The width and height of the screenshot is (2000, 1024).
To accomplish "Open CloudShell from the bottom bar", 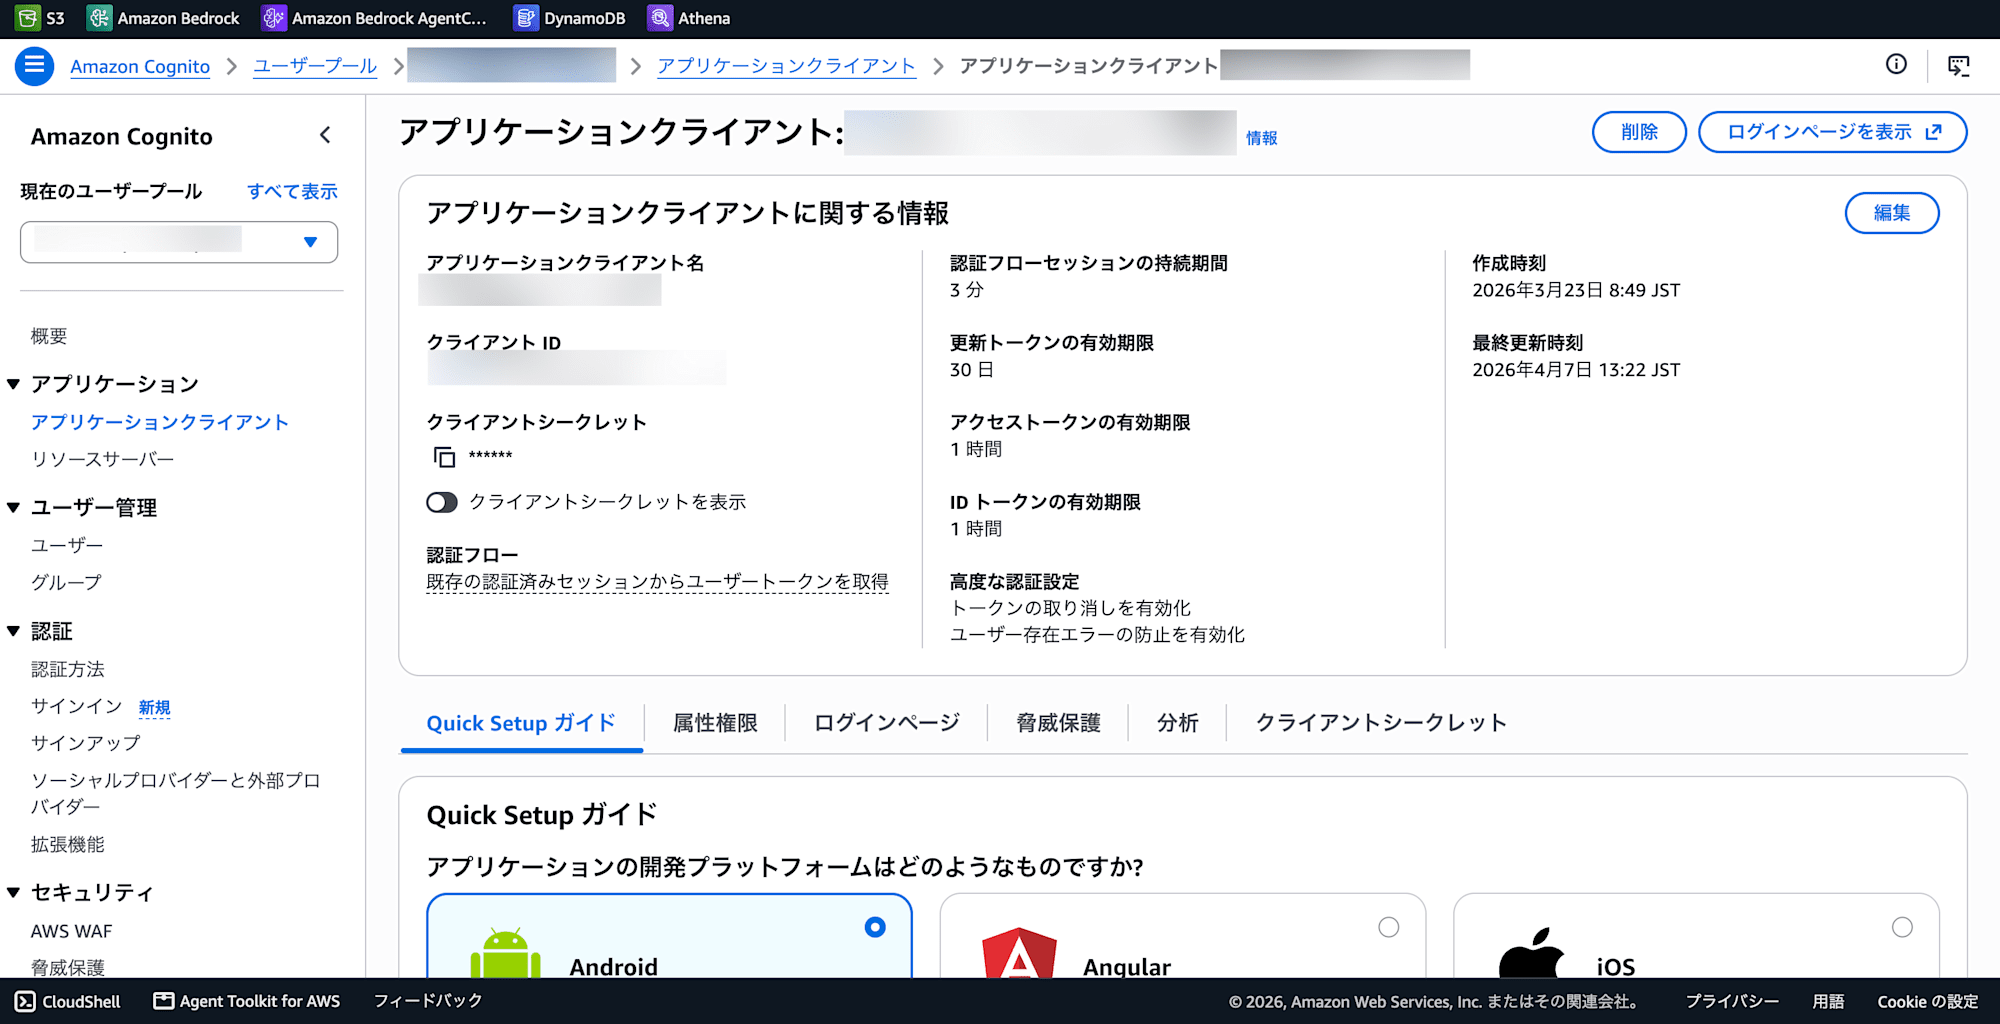I will pyautogui.click(x=68, y=1001).
